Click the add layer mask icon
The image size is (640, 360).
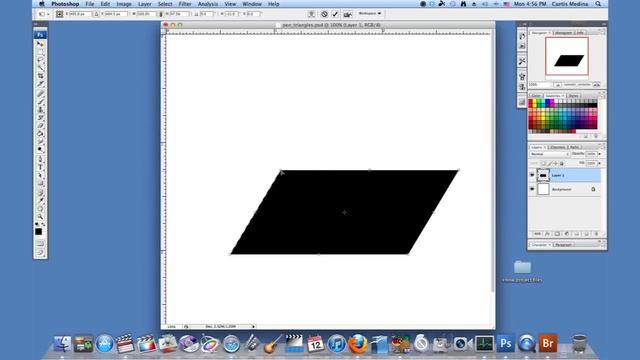[x=557, y=234]
